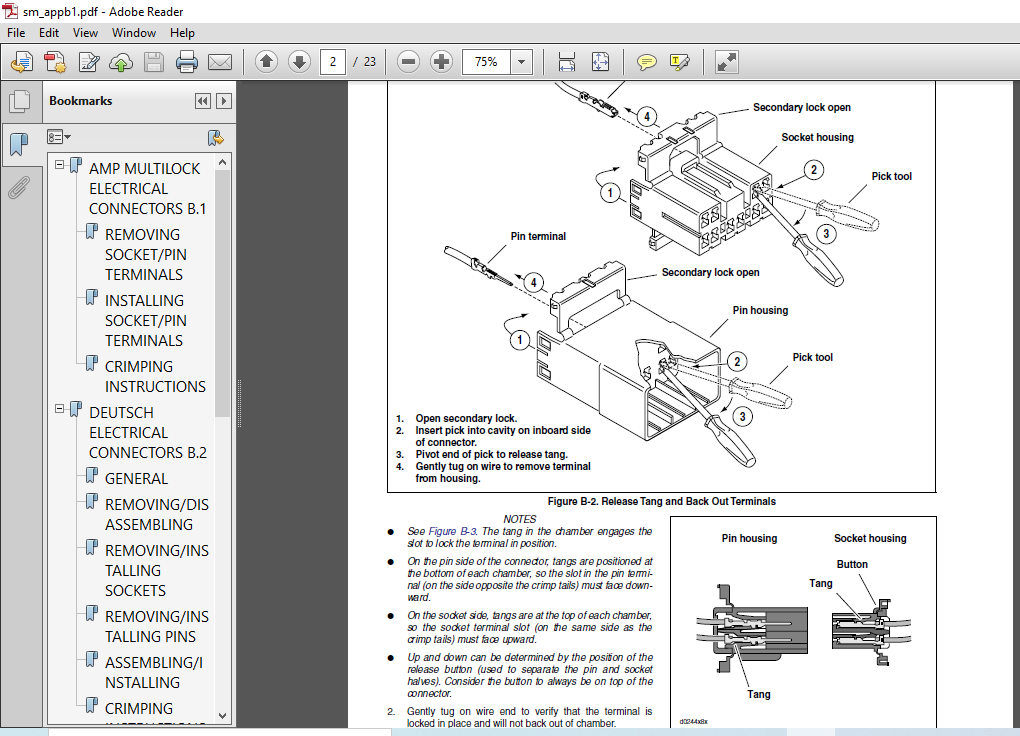Screen dimensions: 1020x736
Task: Open the Bookmarks panel ribbon icon
Action: tap(20, 143)
